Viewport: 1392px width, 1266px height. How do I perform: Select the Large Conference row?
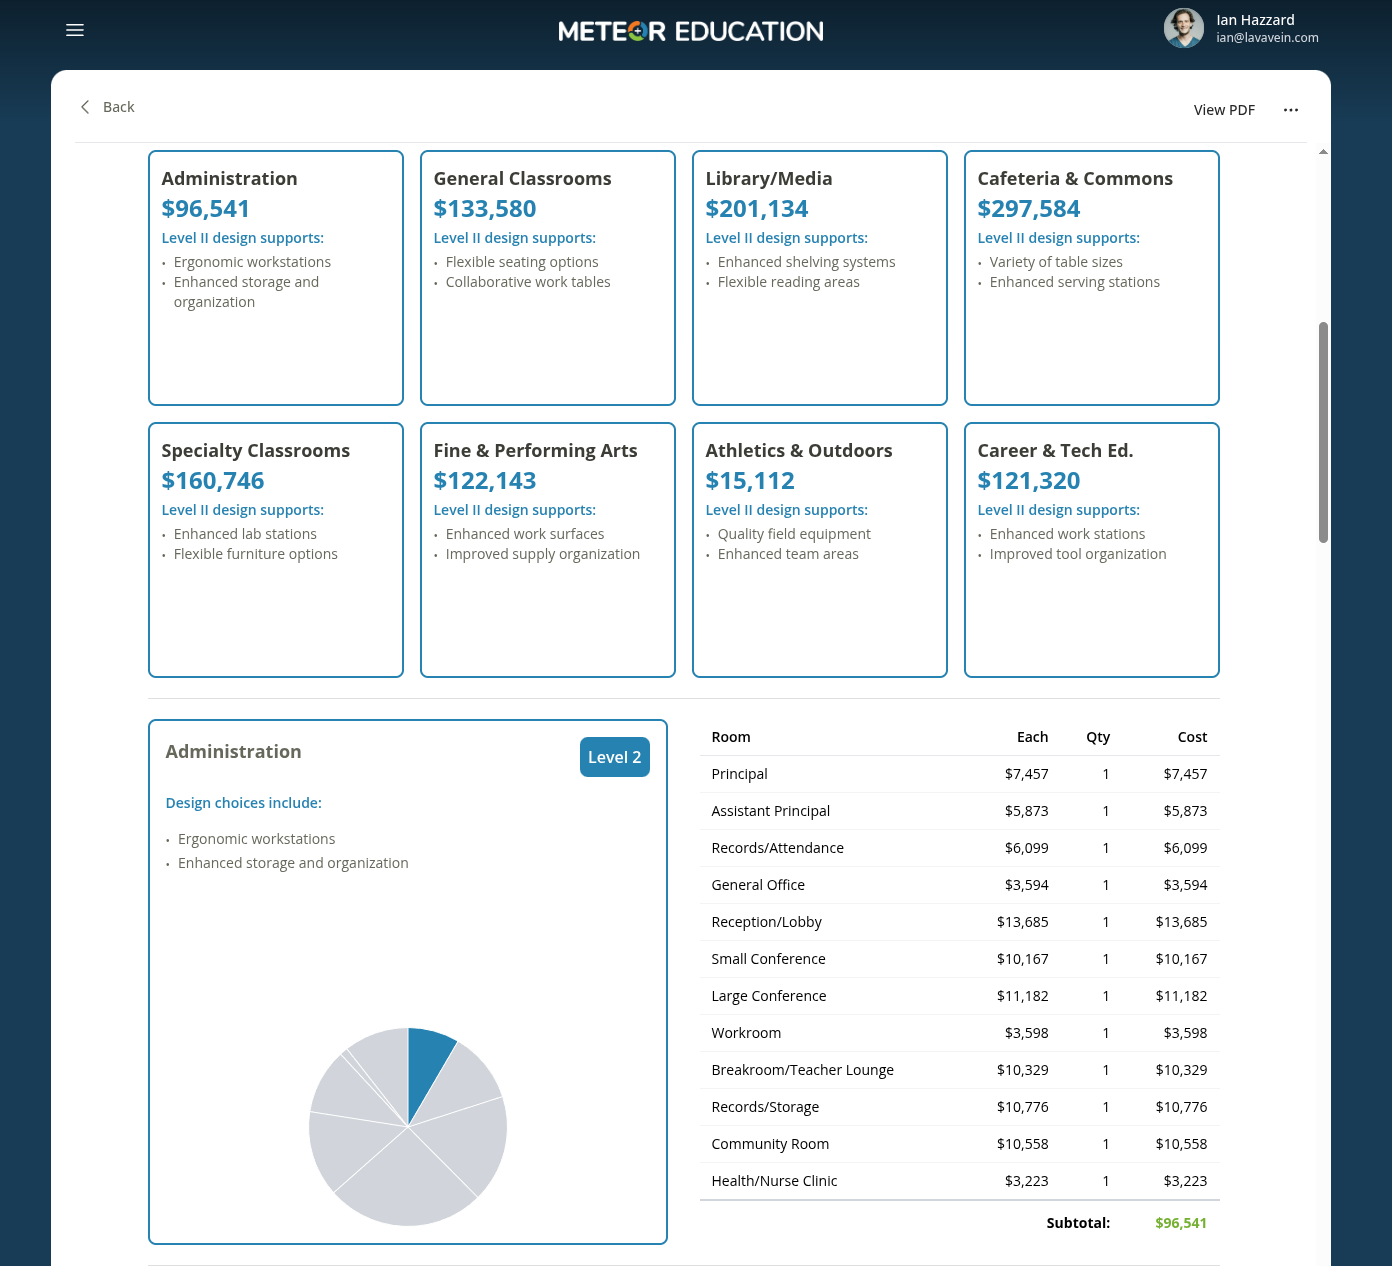pos(960,996)
